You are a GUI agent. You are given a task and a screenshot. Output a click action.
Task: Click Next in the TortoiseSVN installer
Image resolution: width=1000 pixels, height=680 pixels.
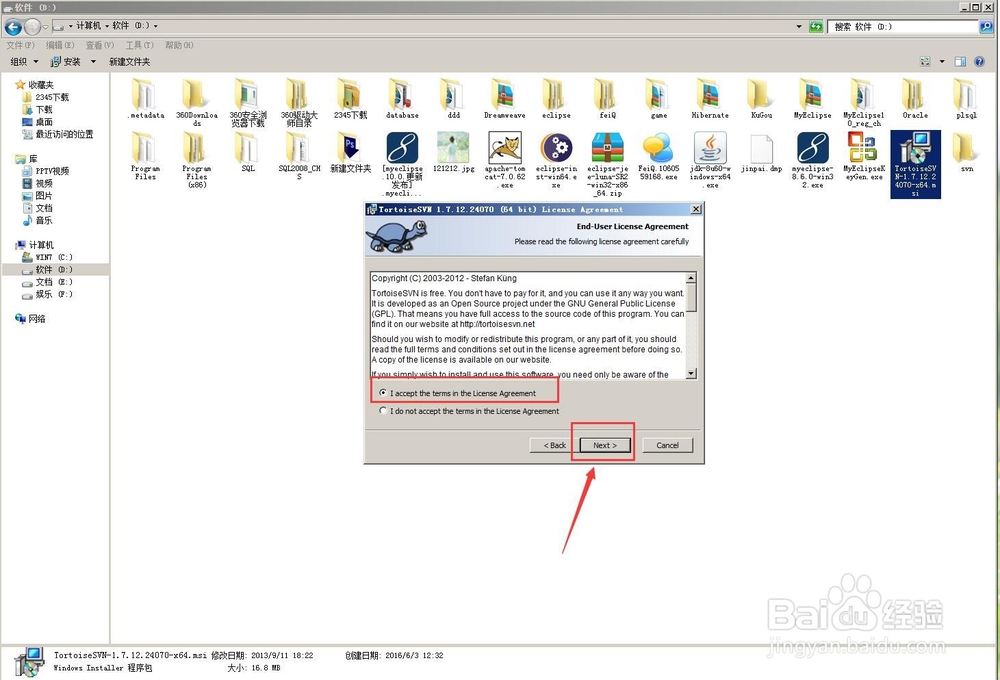[605, 445]
